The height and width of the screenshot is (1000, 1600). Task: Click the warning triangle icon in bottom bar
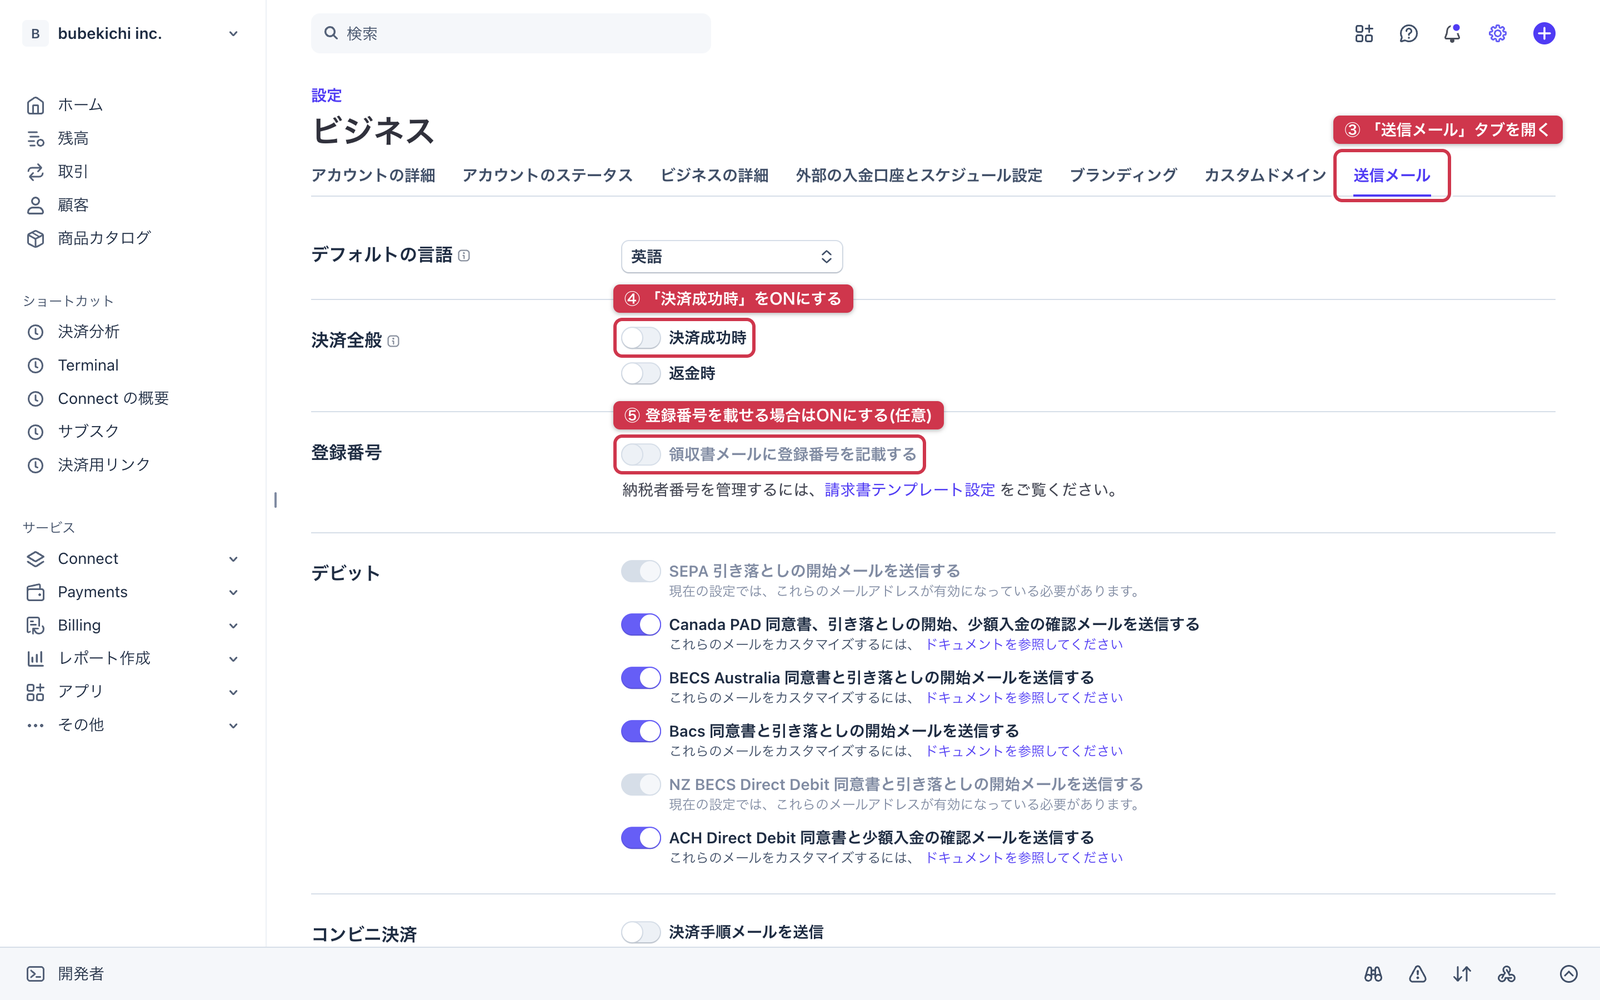coord(1417,974)
